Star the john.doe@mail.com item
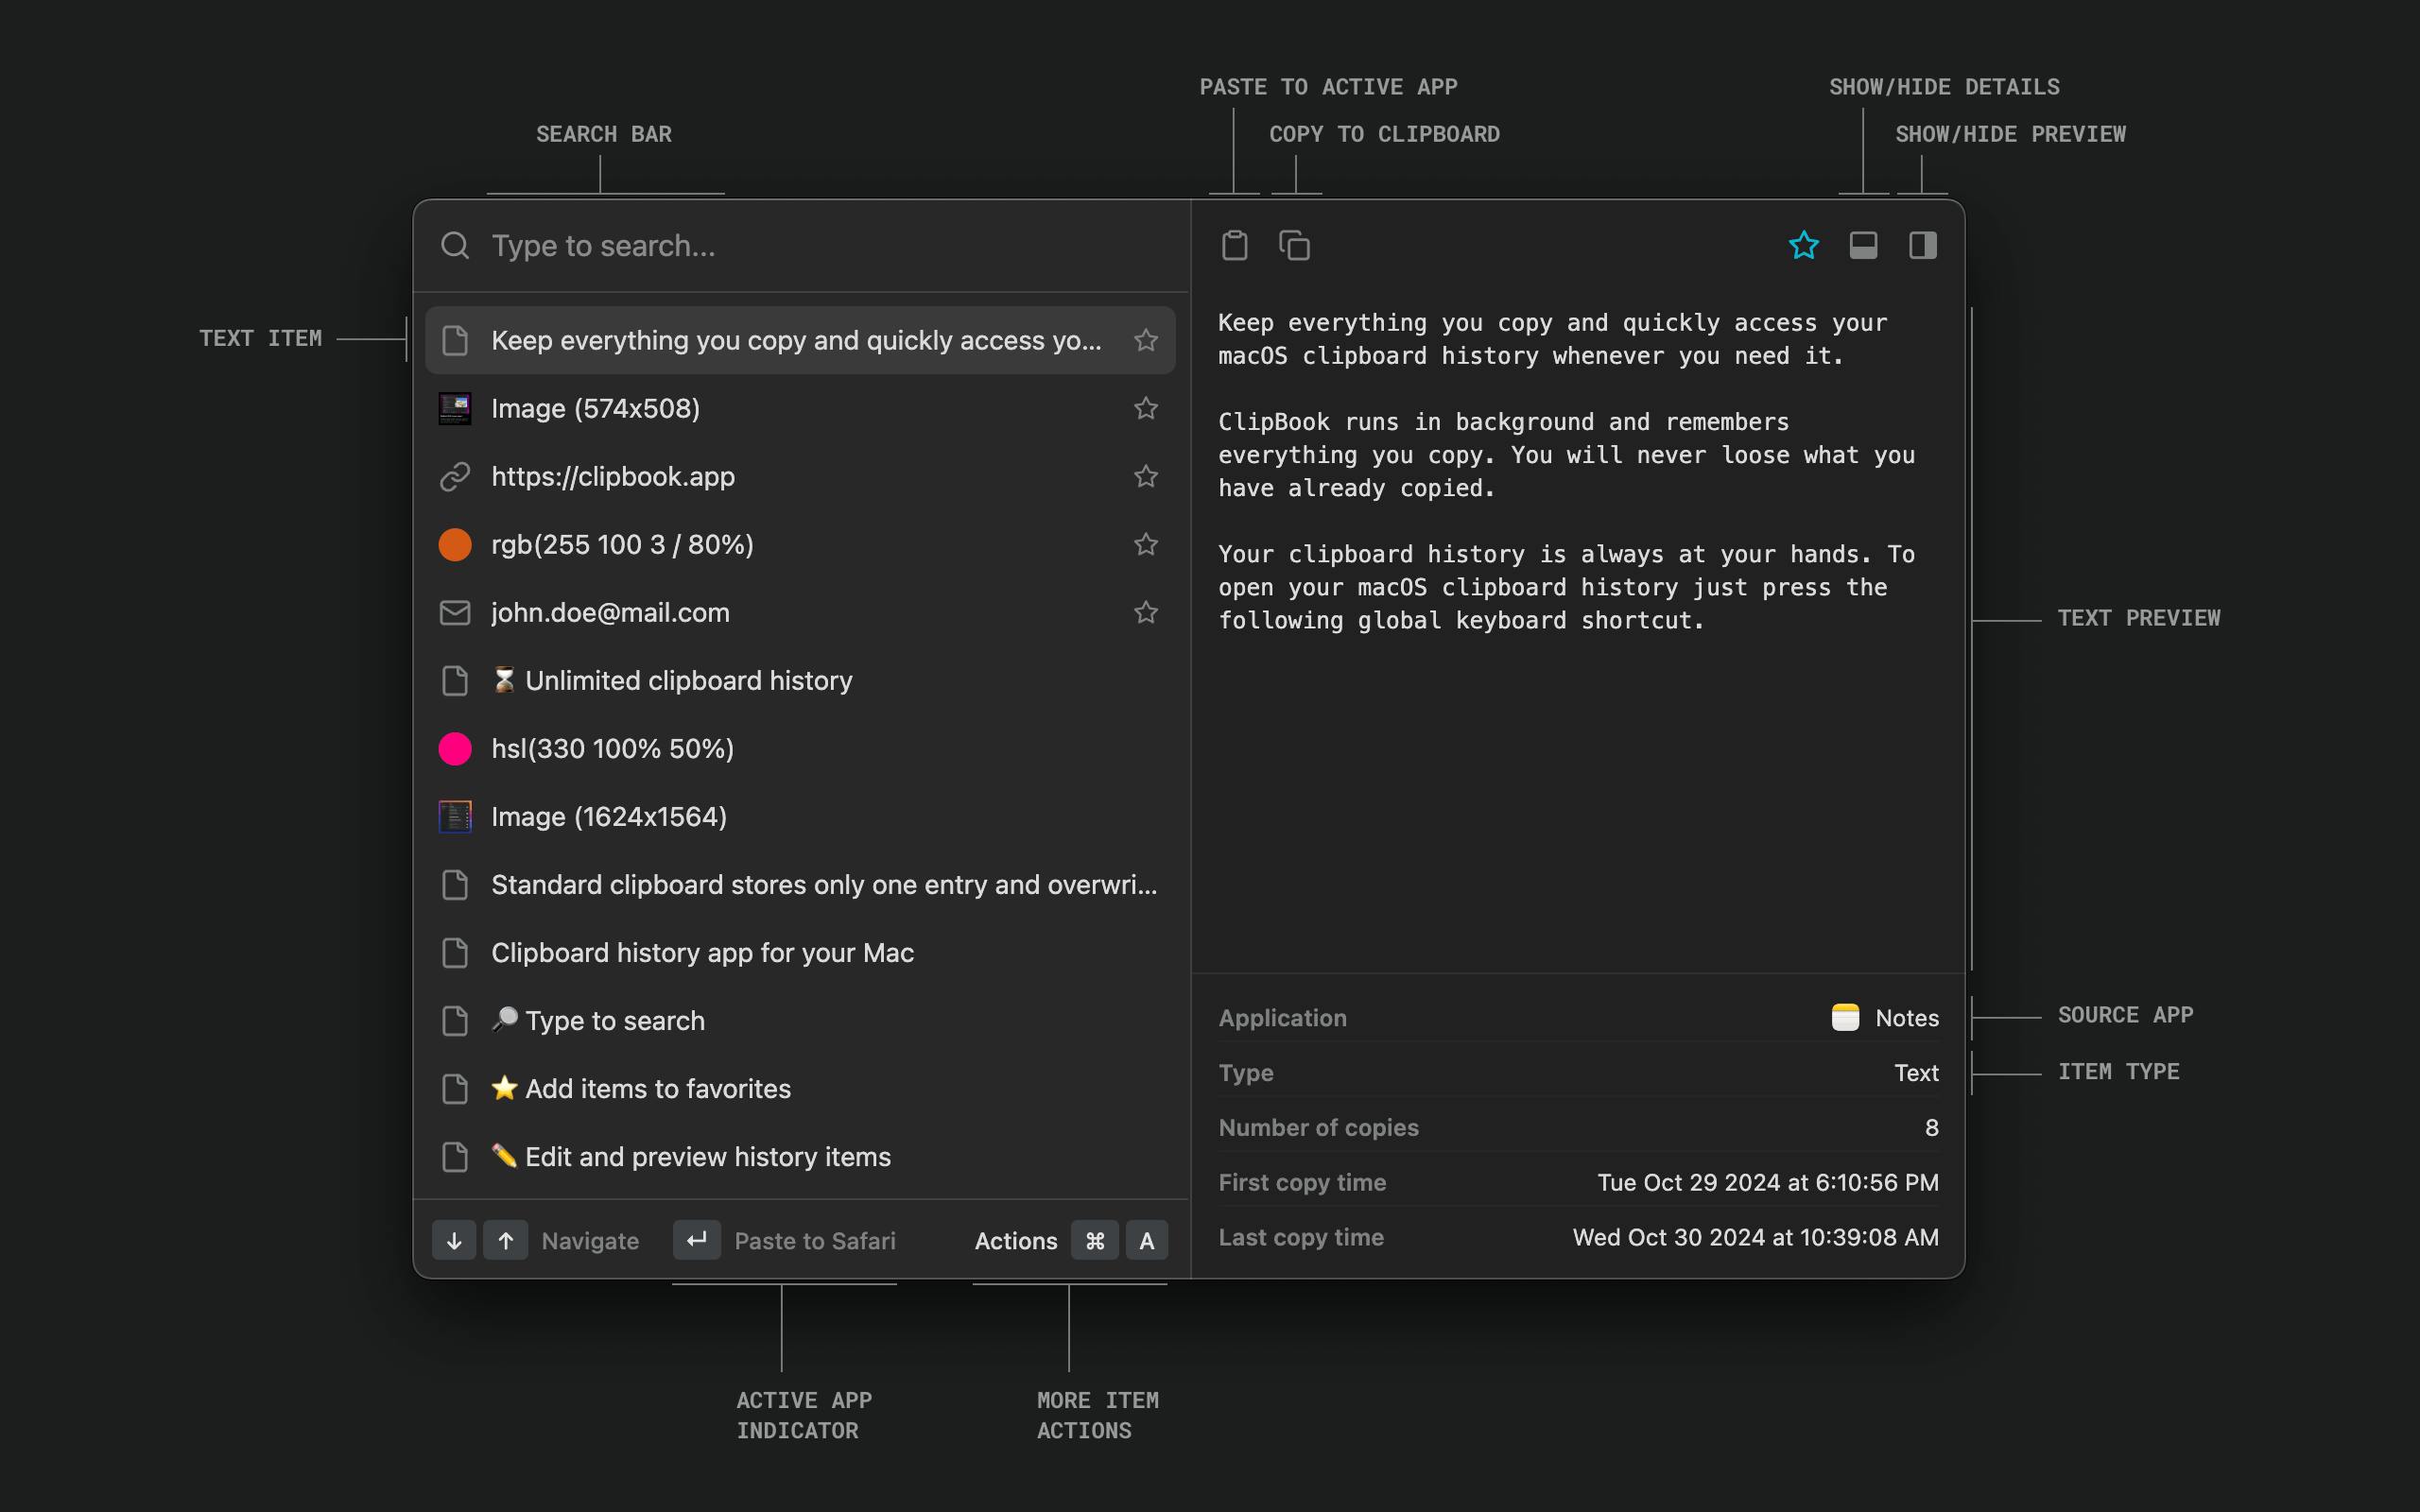Image resolution: width=2420 pixels, height=1512 pixels. pos(1146,612)
